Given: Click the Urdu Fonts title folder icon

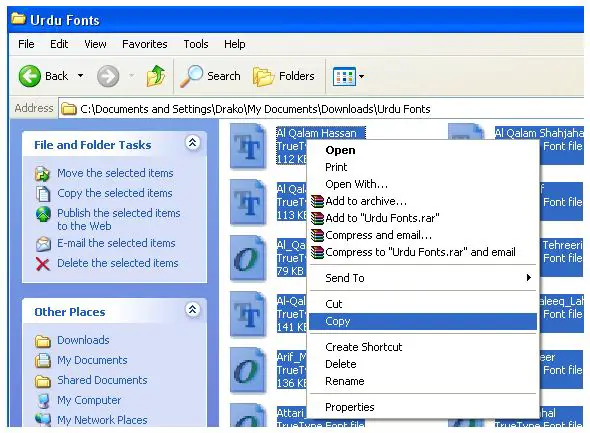Looking at the screenshot, I should [x=18, y=18].
